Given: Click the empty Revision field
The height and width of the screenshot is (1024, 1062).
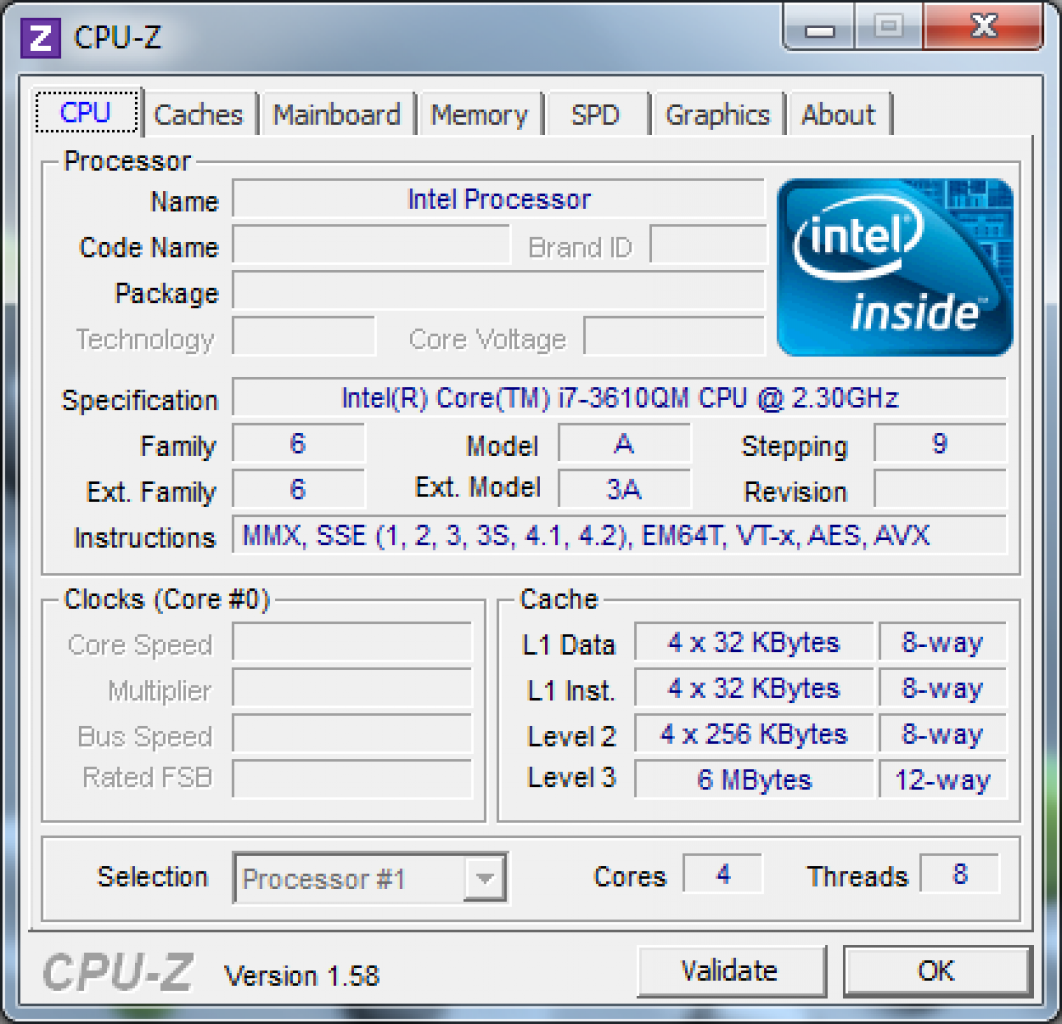Looking at the screenshot, I should point(939,489).
